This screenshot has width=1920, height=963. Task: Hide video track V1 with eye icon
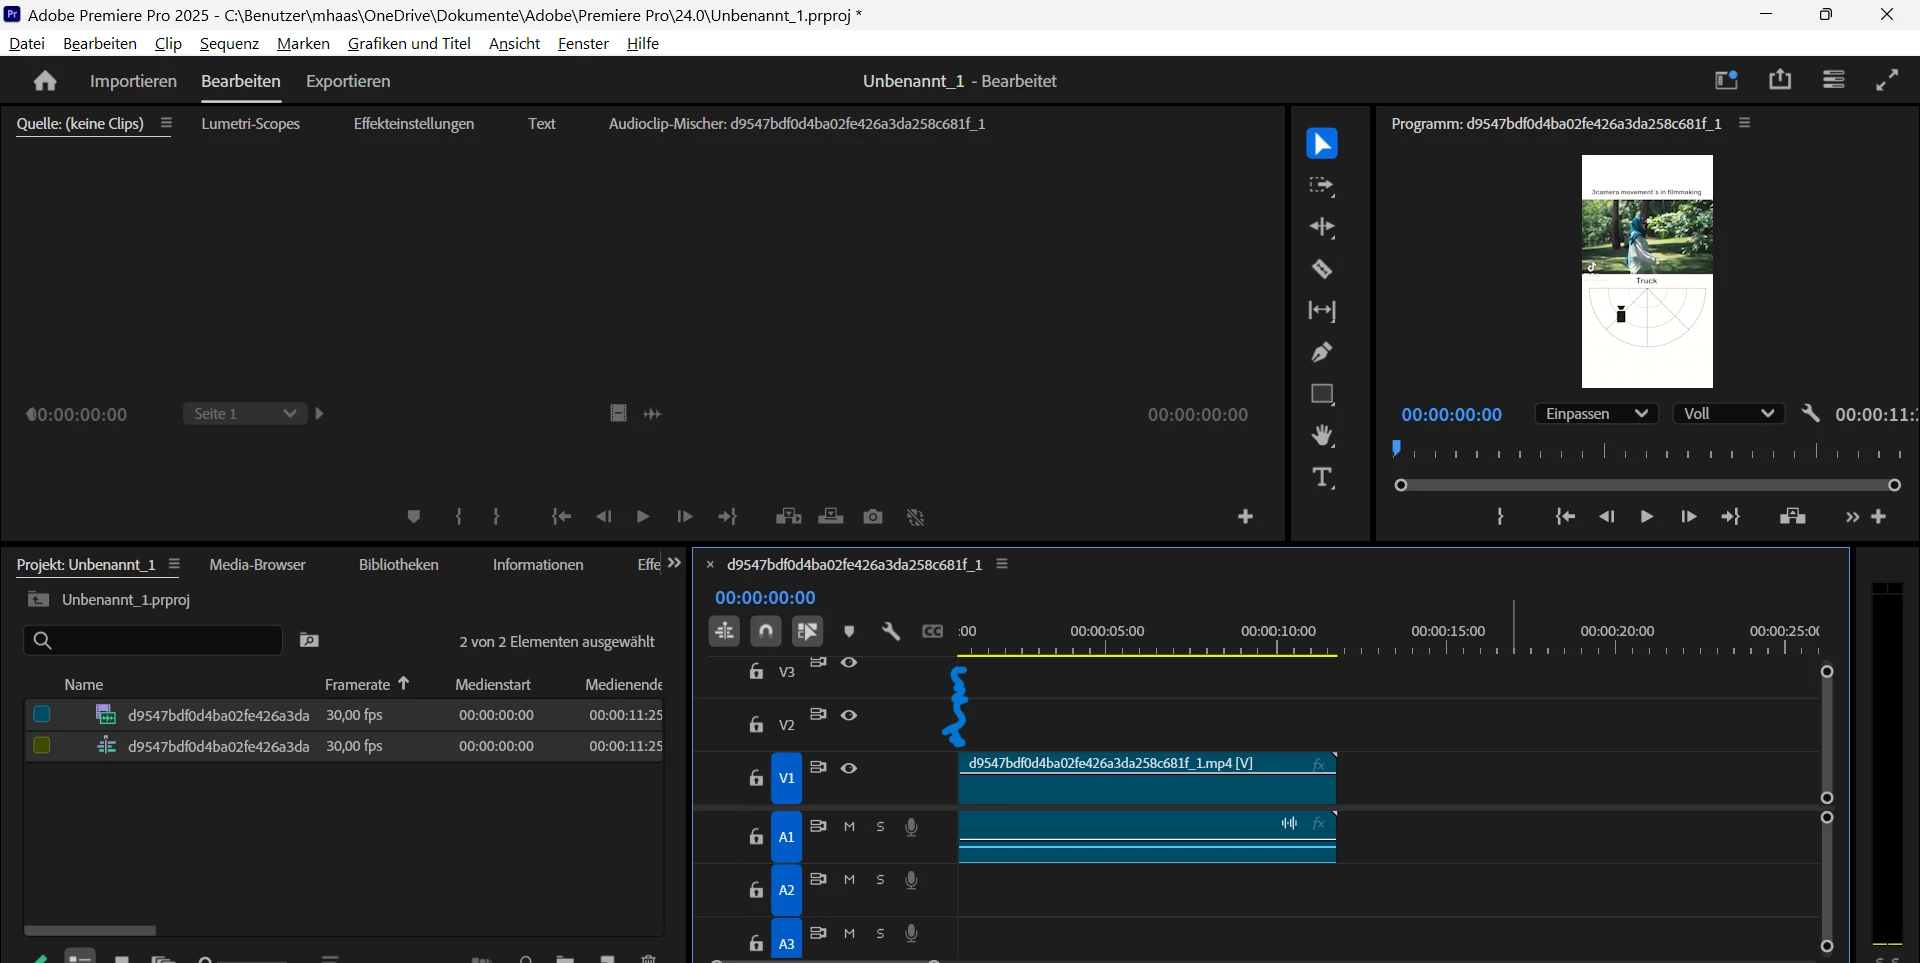(x=849, y=768)
